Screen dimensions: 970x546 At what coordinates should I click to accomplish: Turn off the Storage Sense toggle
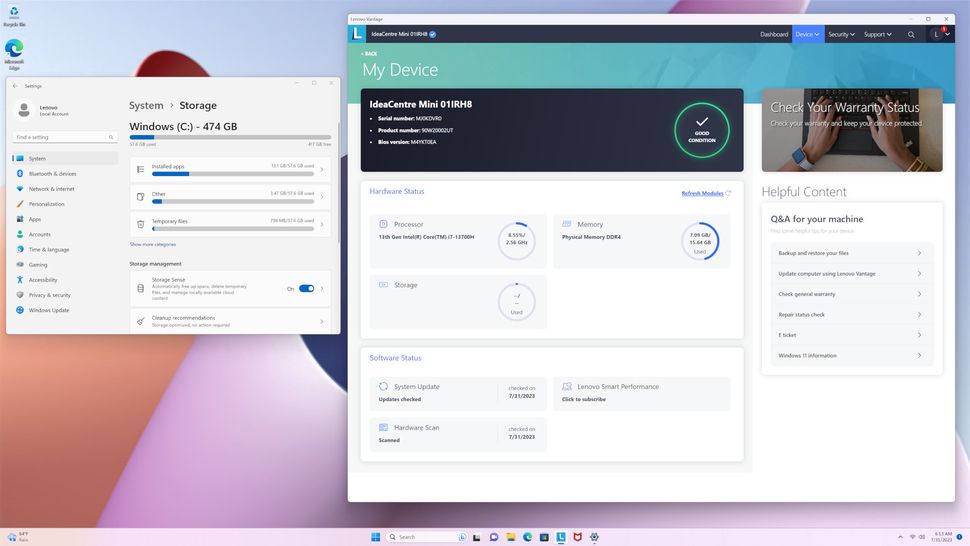tap(306, 288)
